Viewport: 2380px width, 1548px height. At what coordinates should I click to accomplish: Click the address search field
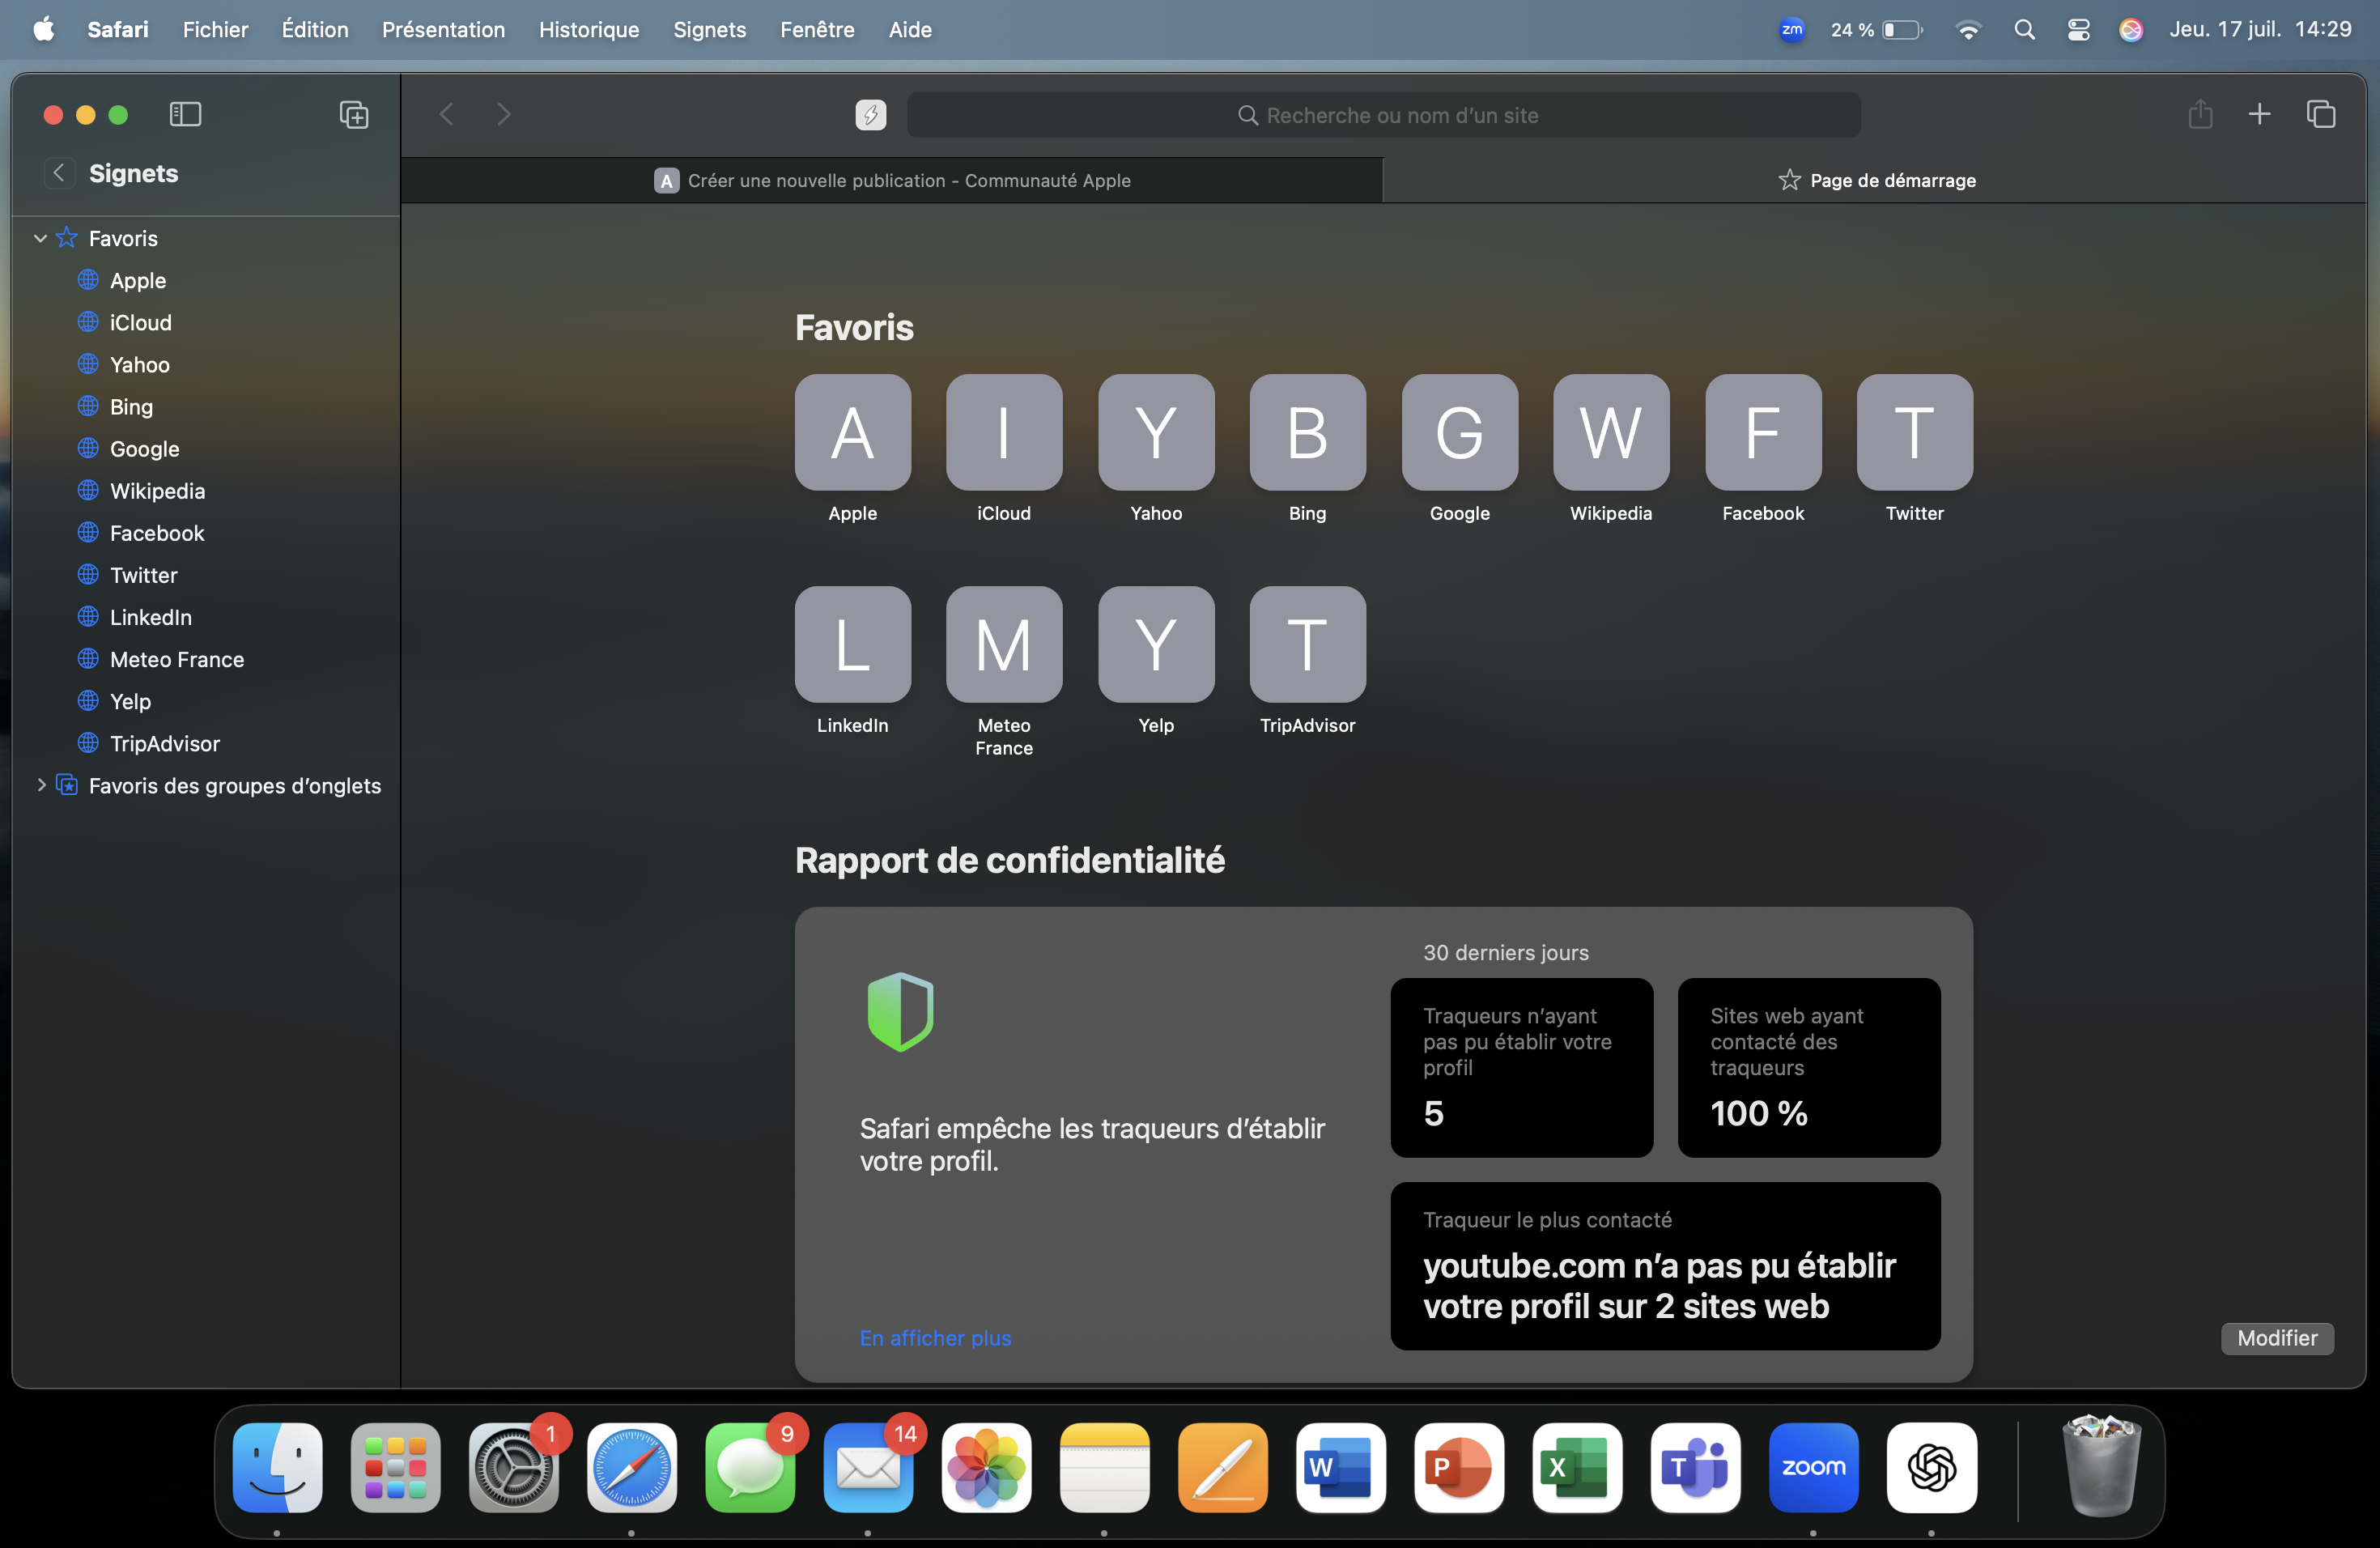click(1383, 115)
